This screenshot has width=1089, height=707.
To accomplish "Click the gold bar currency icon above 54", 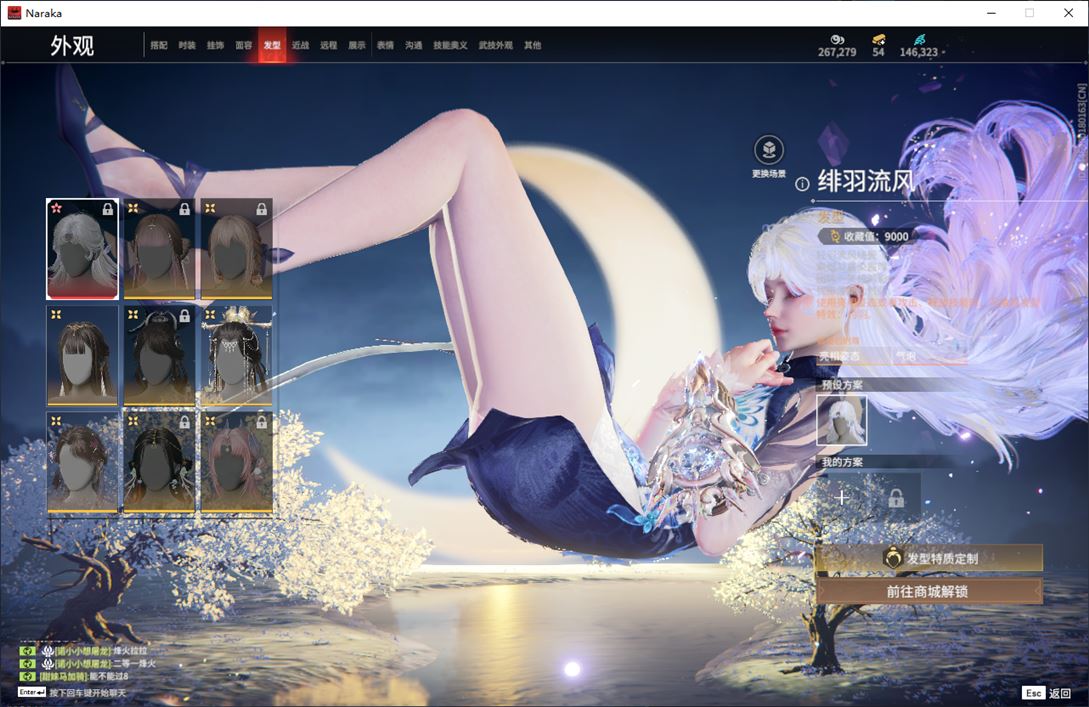I will [879, 40].
